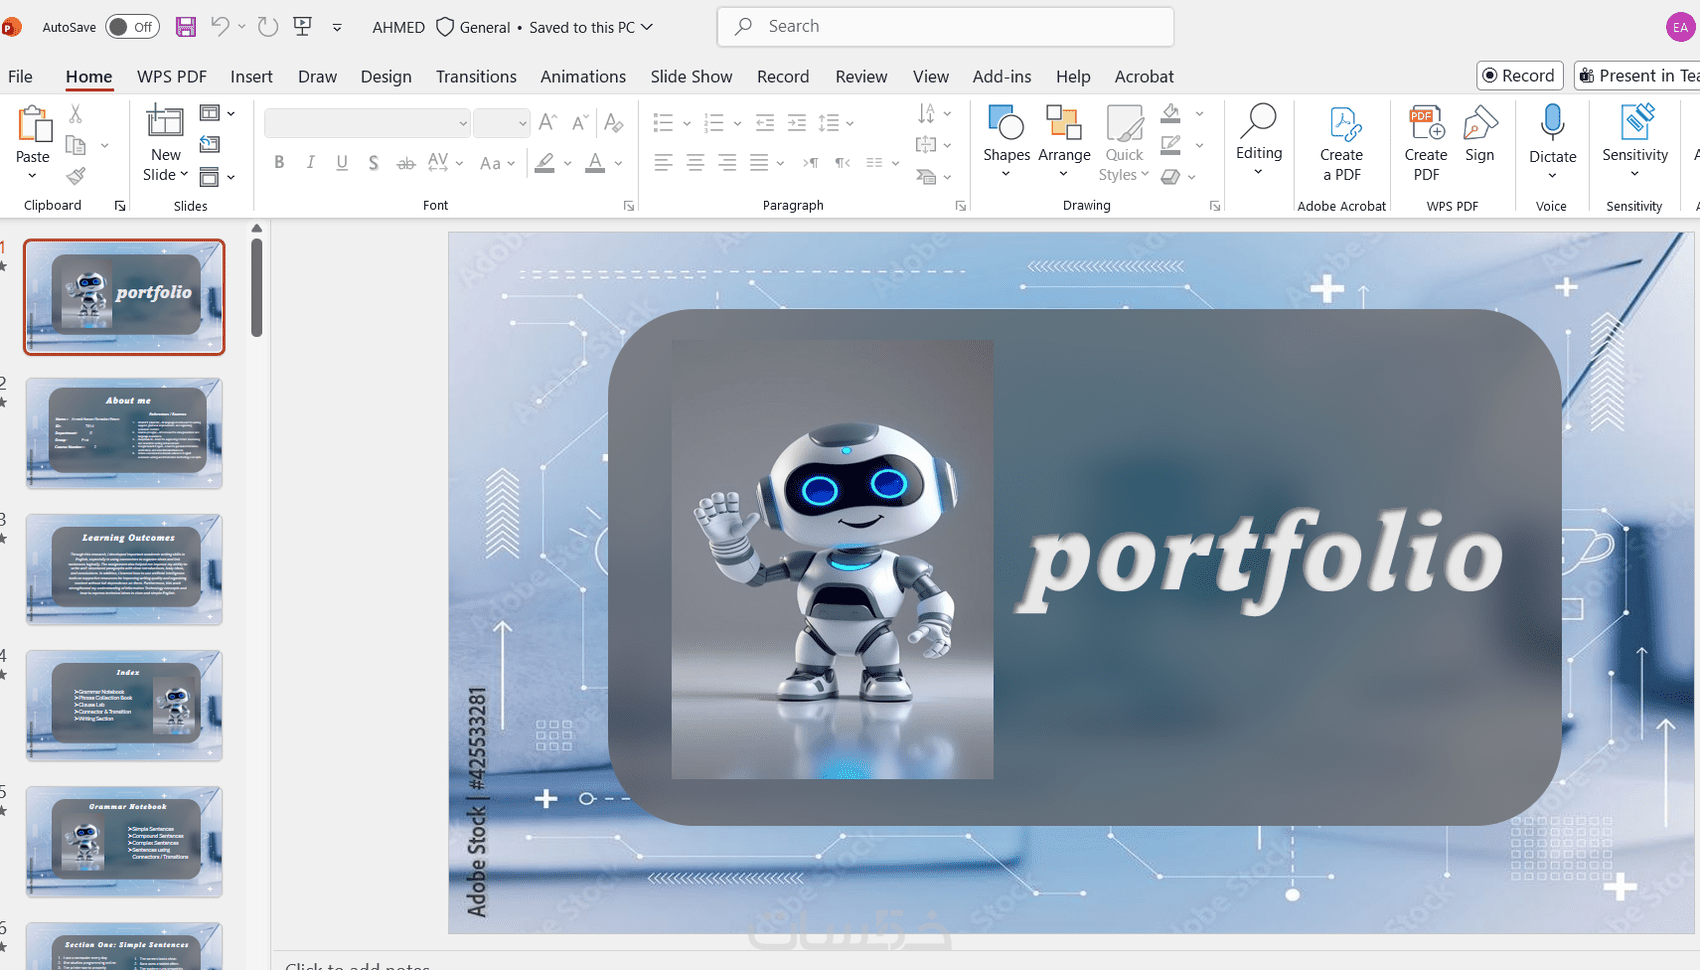Click the Dictate microphone icon

(x=1552, y=122)
